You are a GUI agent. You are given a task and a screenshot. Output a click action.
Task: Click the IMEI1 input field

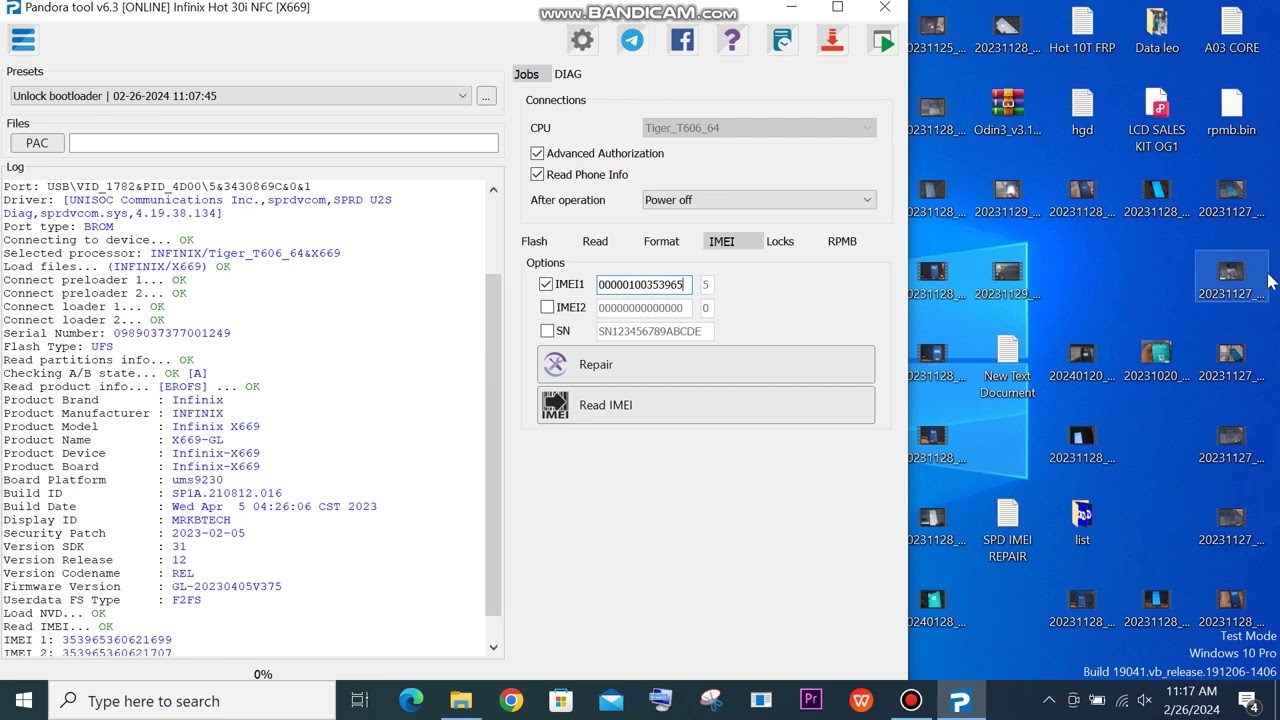click(644, 285)
